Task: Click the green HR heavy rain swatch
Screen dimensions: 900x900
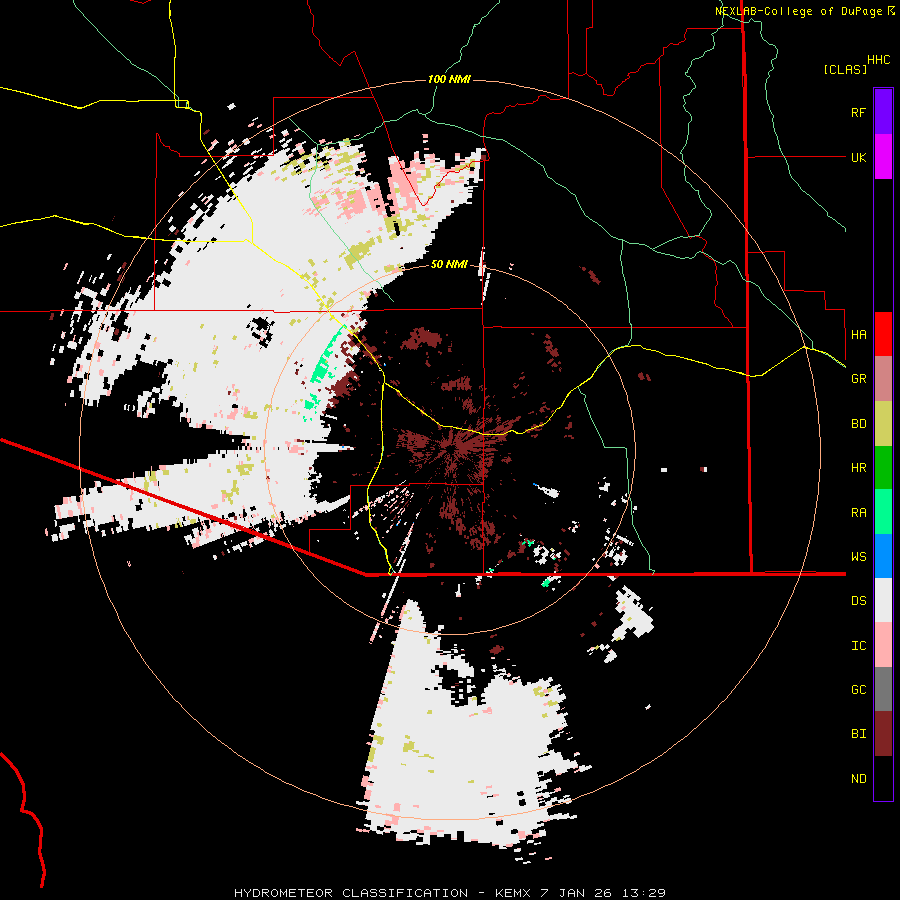Action: [x=883, y=468]
